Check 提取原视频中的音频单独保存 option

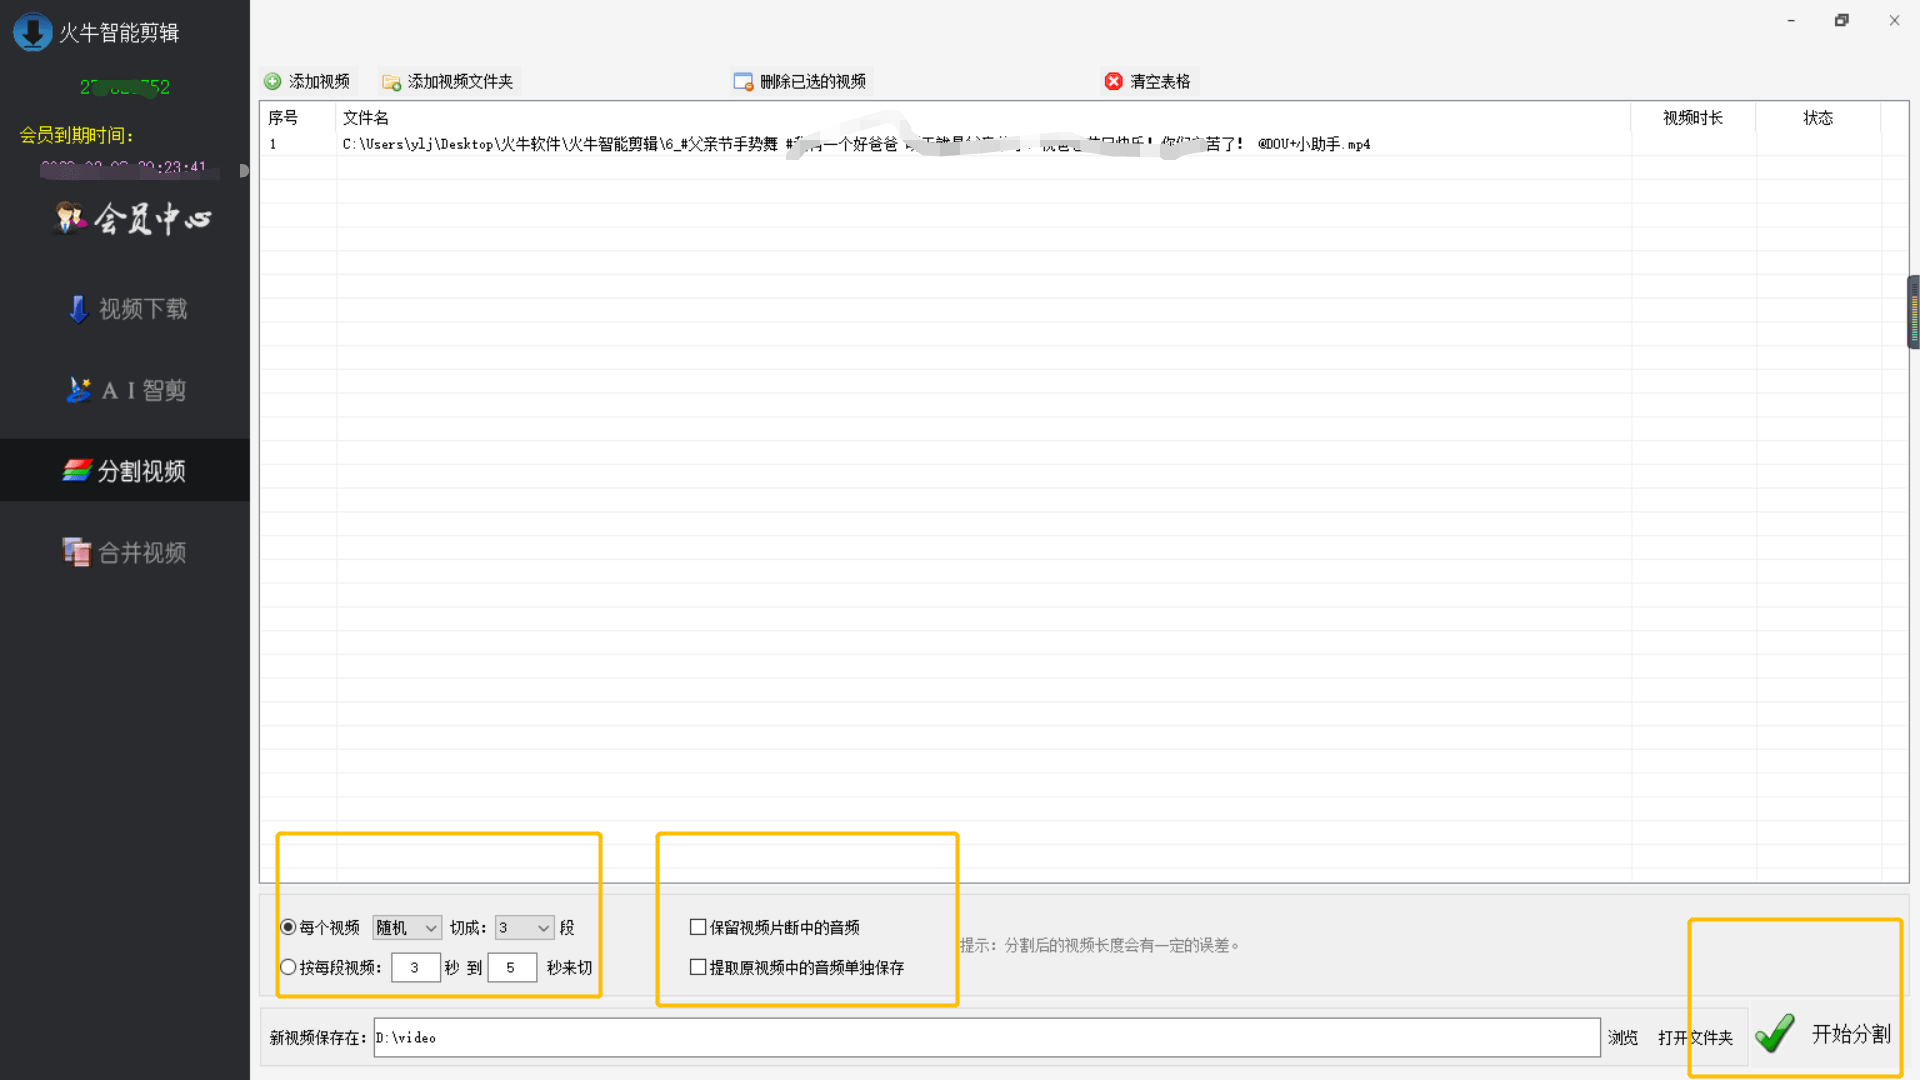point(698,967)
